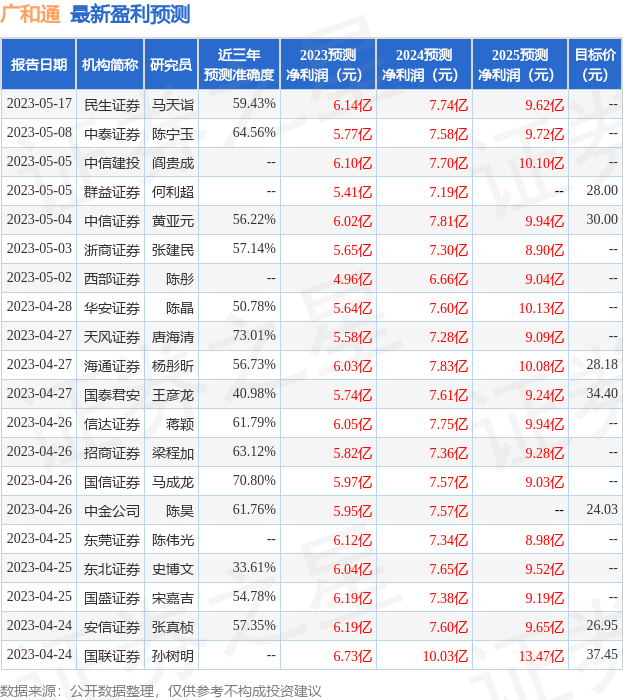Open the 民生证券 institution entry
This screenshot has width=623, height=700.
click(x=111, y=104)
